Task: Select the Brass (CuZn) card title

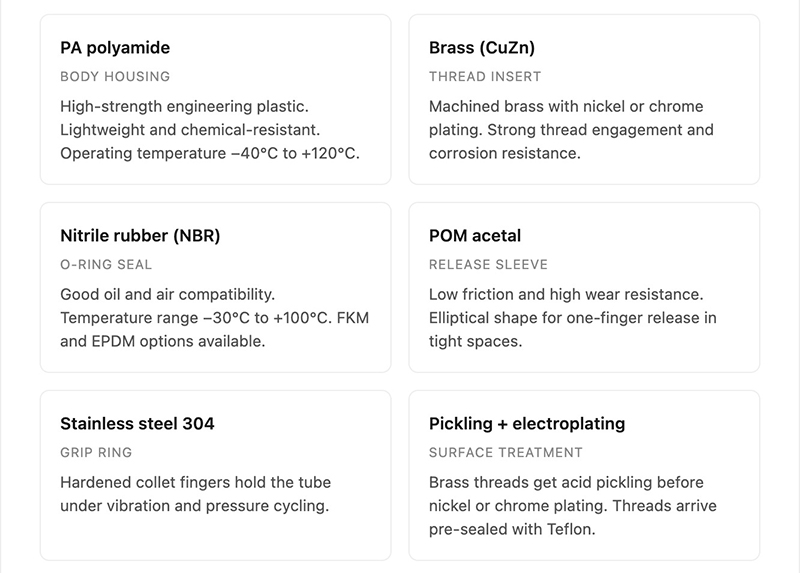Action: [482, 47]
